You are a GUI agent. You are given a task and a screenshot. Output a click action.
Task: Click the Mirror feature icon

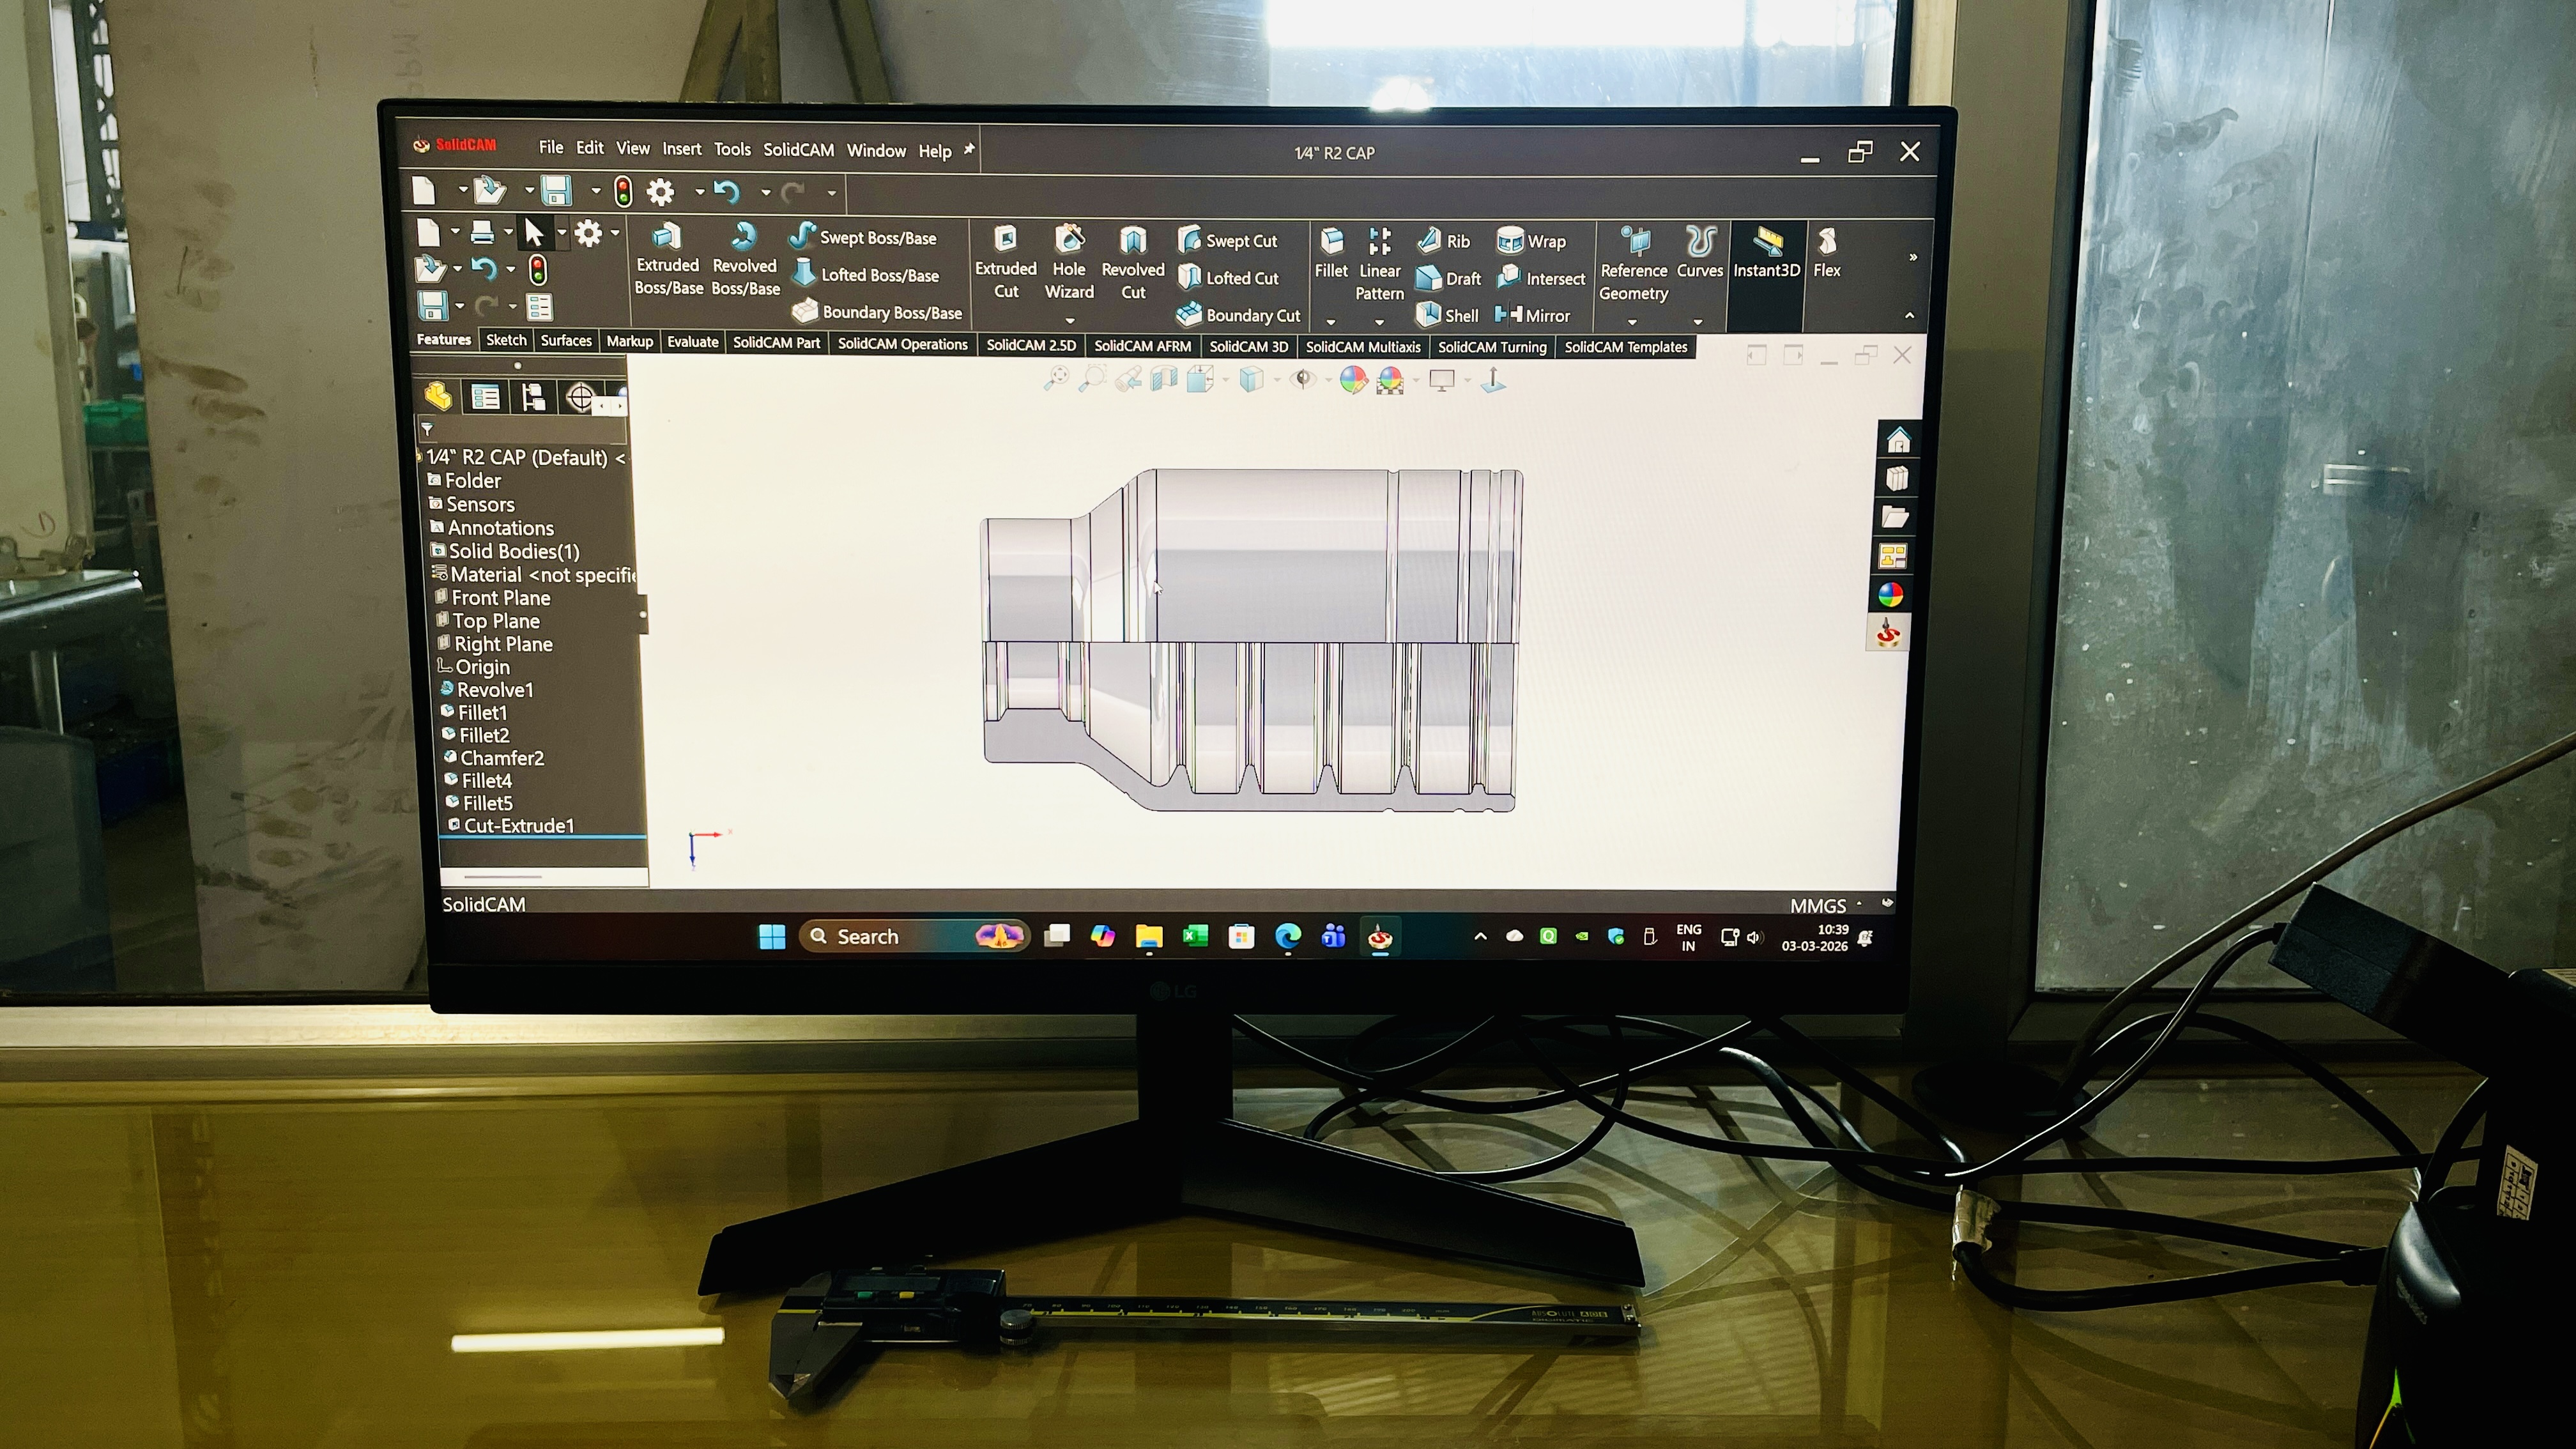[1532, 315]
